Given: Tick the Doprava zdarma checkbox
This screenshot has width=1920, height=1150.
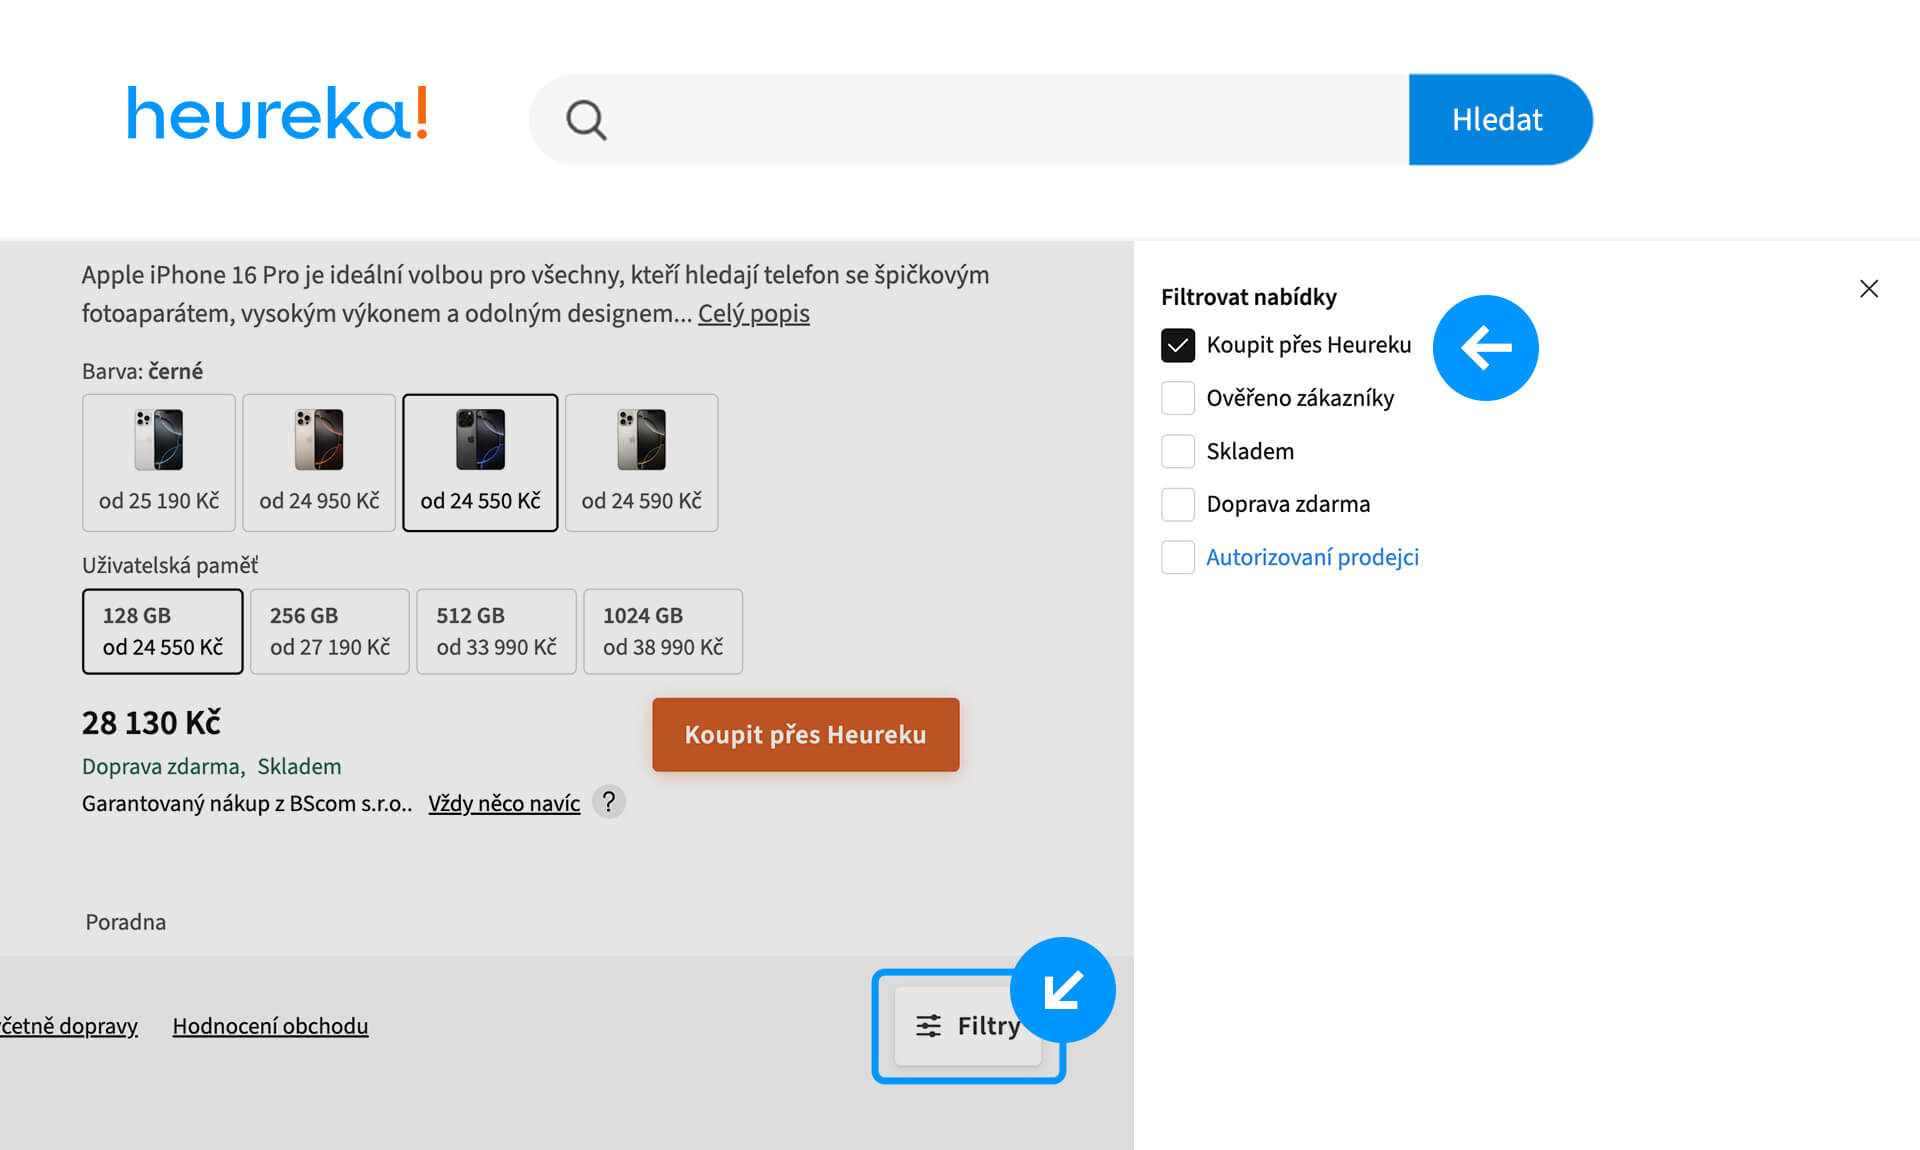Looking at the screenshot, I should (x=1178, y=504).
